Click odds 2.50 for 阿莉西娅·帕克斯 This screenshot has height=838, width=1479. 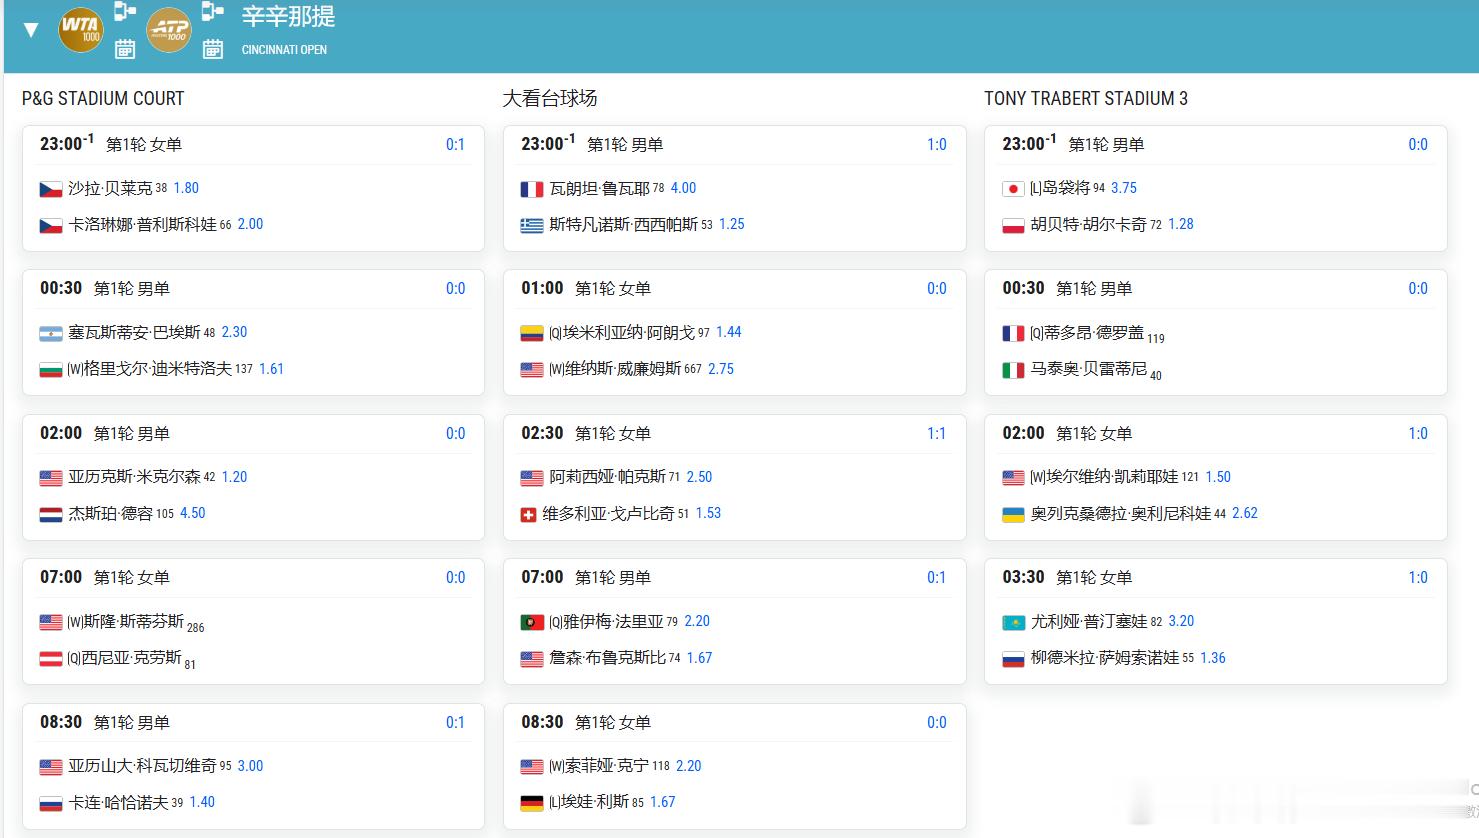[699, 477]
